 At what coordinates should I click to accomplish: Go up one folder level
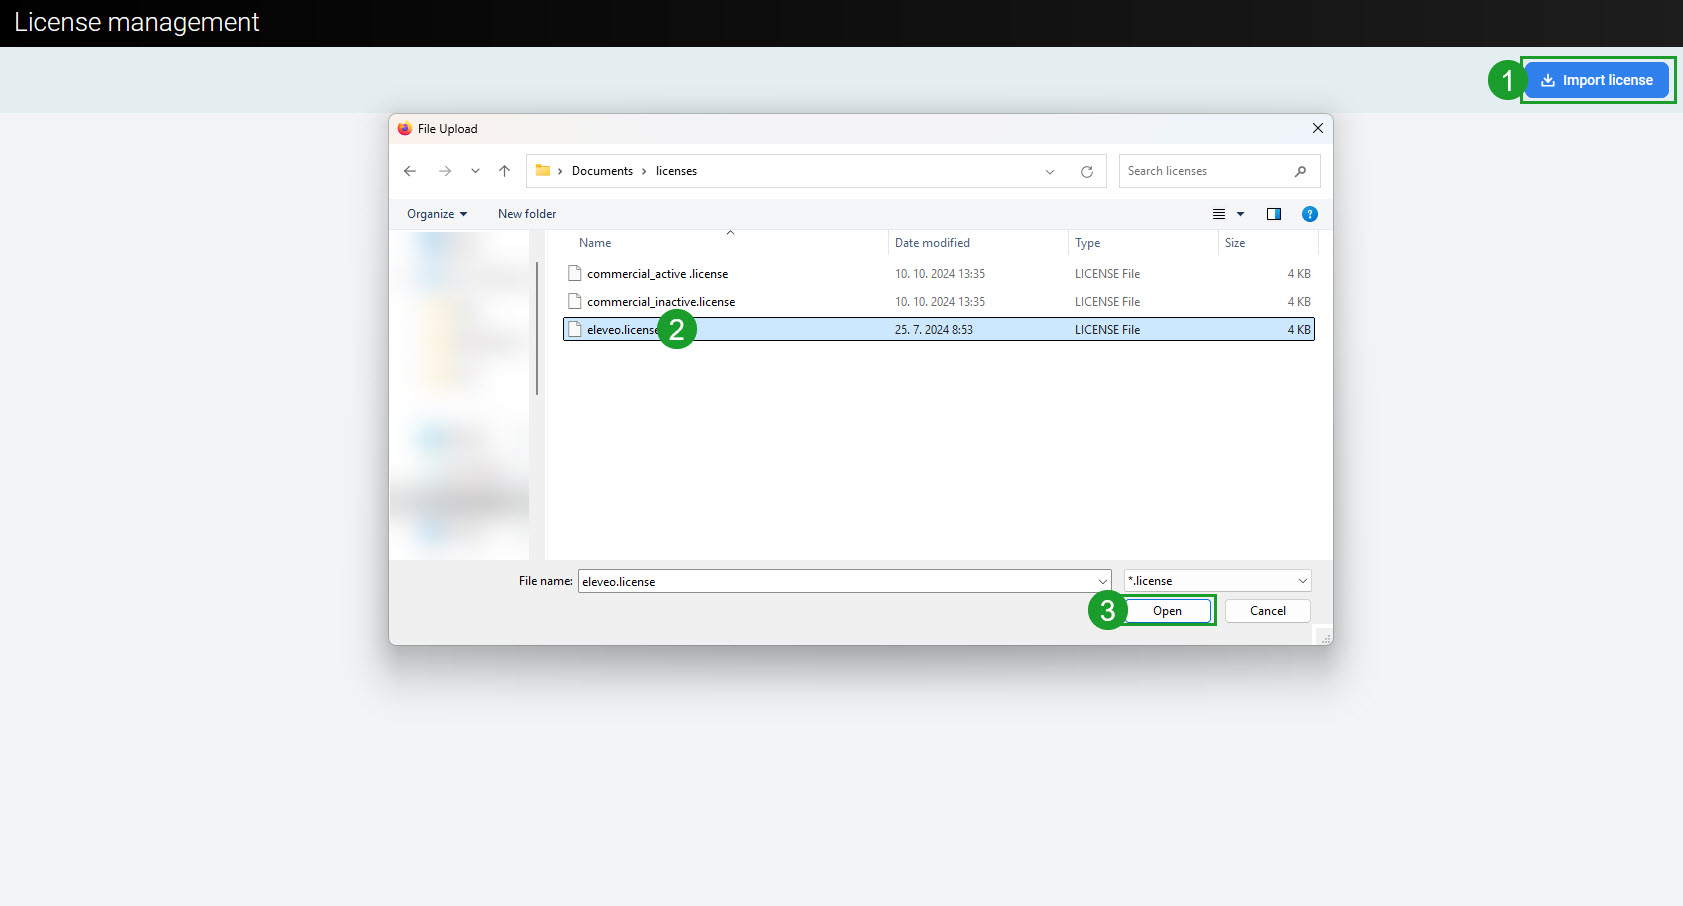coord(505,171)
